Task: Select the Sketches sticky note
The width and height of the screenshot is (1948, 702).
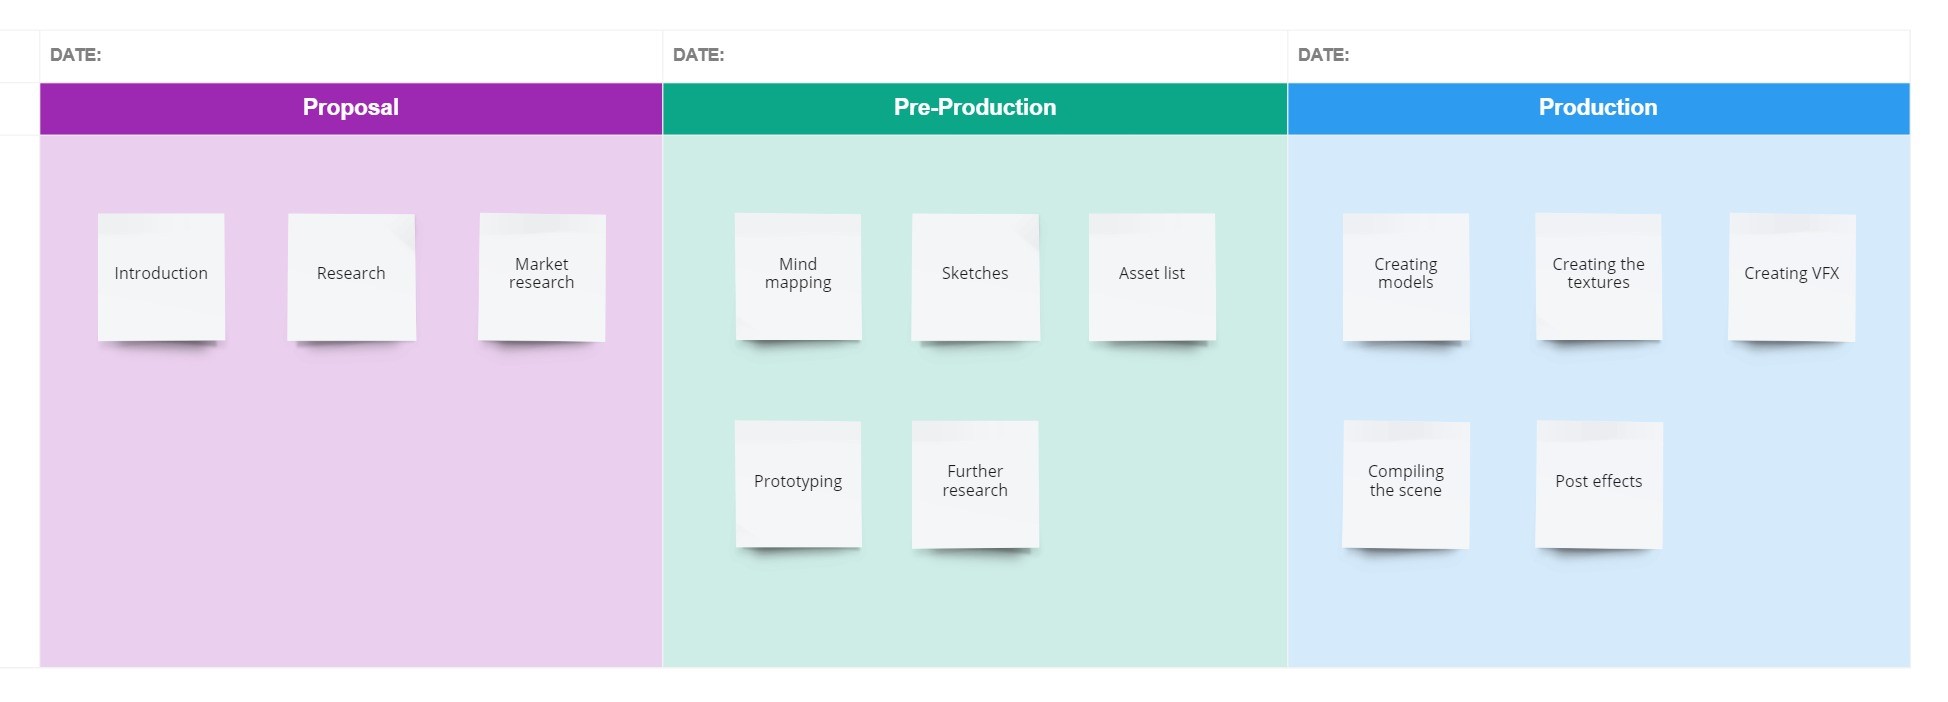Action: 975,276
